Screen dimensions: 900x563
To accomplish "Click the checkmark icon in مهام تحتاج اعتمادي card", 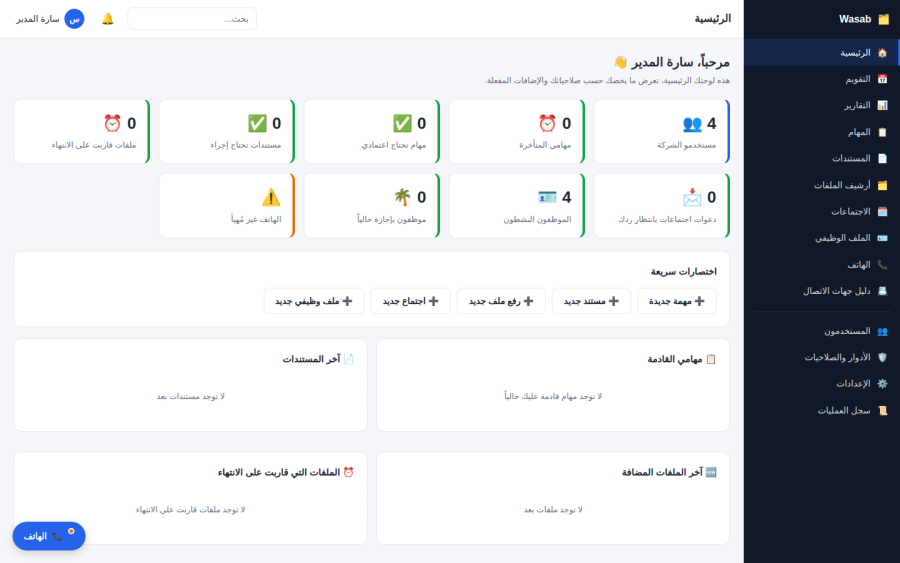I will (402, 123).
